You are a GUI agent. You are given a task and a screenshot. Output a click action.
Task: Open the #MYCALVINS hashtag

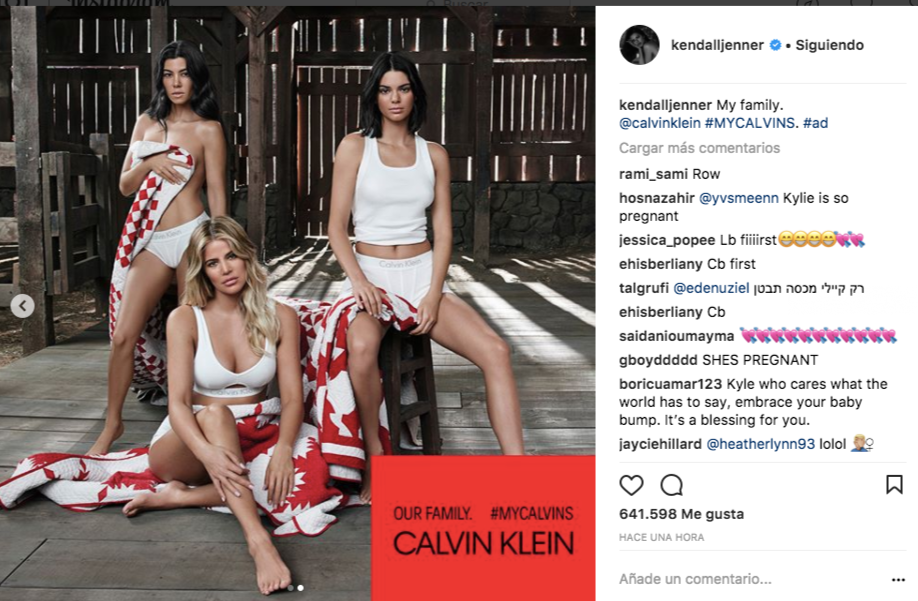point(749,123)
